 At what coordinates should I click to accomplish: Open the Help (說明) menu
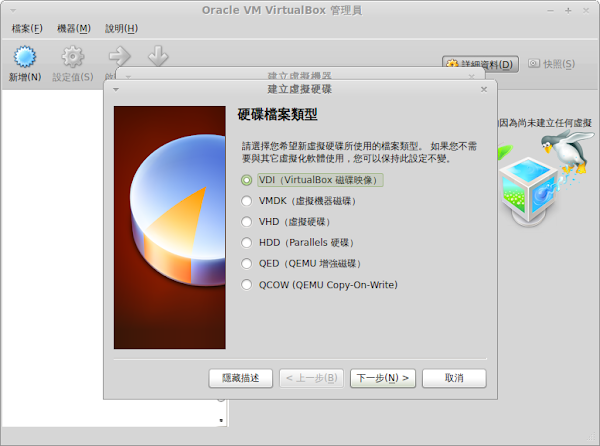pos(121,28)
